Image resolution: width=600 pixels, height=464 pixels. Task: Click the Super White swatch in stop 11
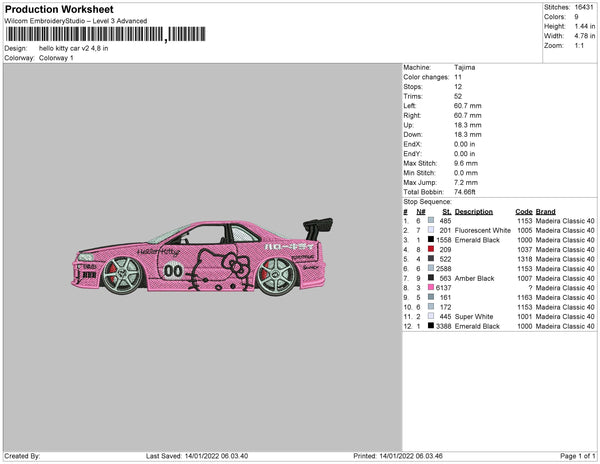tap(431, 316)
